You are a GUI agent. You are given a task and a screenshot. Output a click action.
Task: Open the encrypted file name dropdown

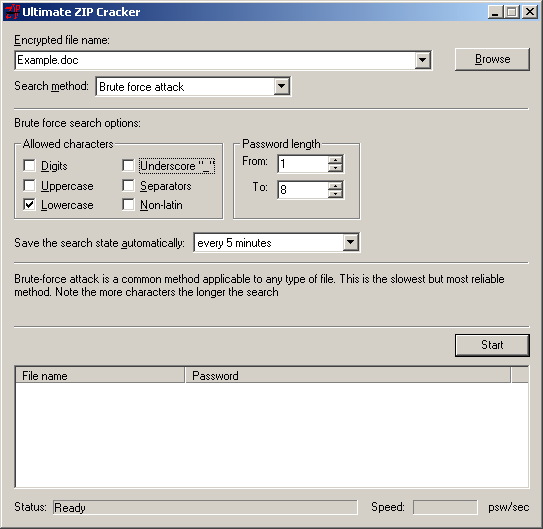[x=422, y=60]
